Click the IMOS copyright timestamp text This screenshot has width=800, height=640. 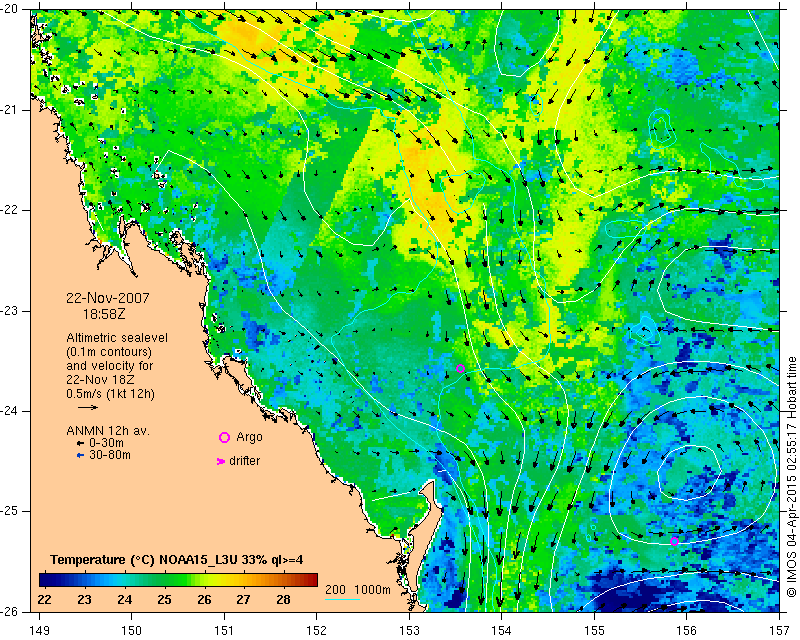(791, 477)
